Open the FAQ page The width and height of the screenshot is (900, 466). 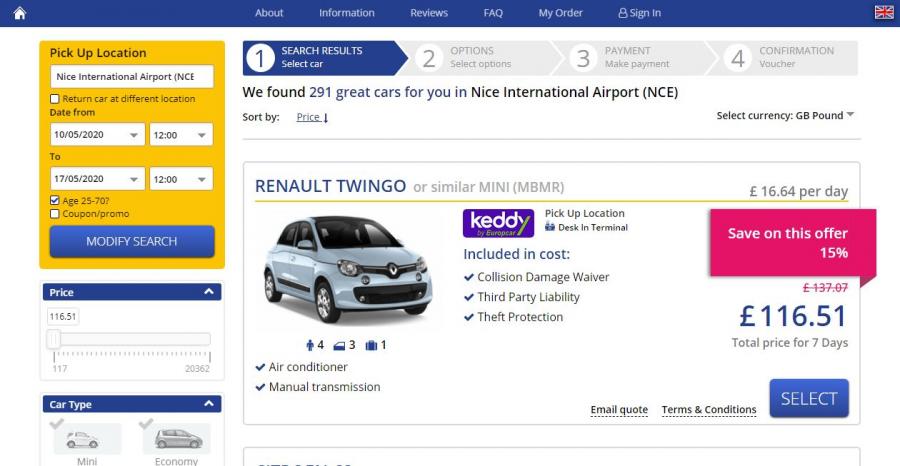point(493,13)
